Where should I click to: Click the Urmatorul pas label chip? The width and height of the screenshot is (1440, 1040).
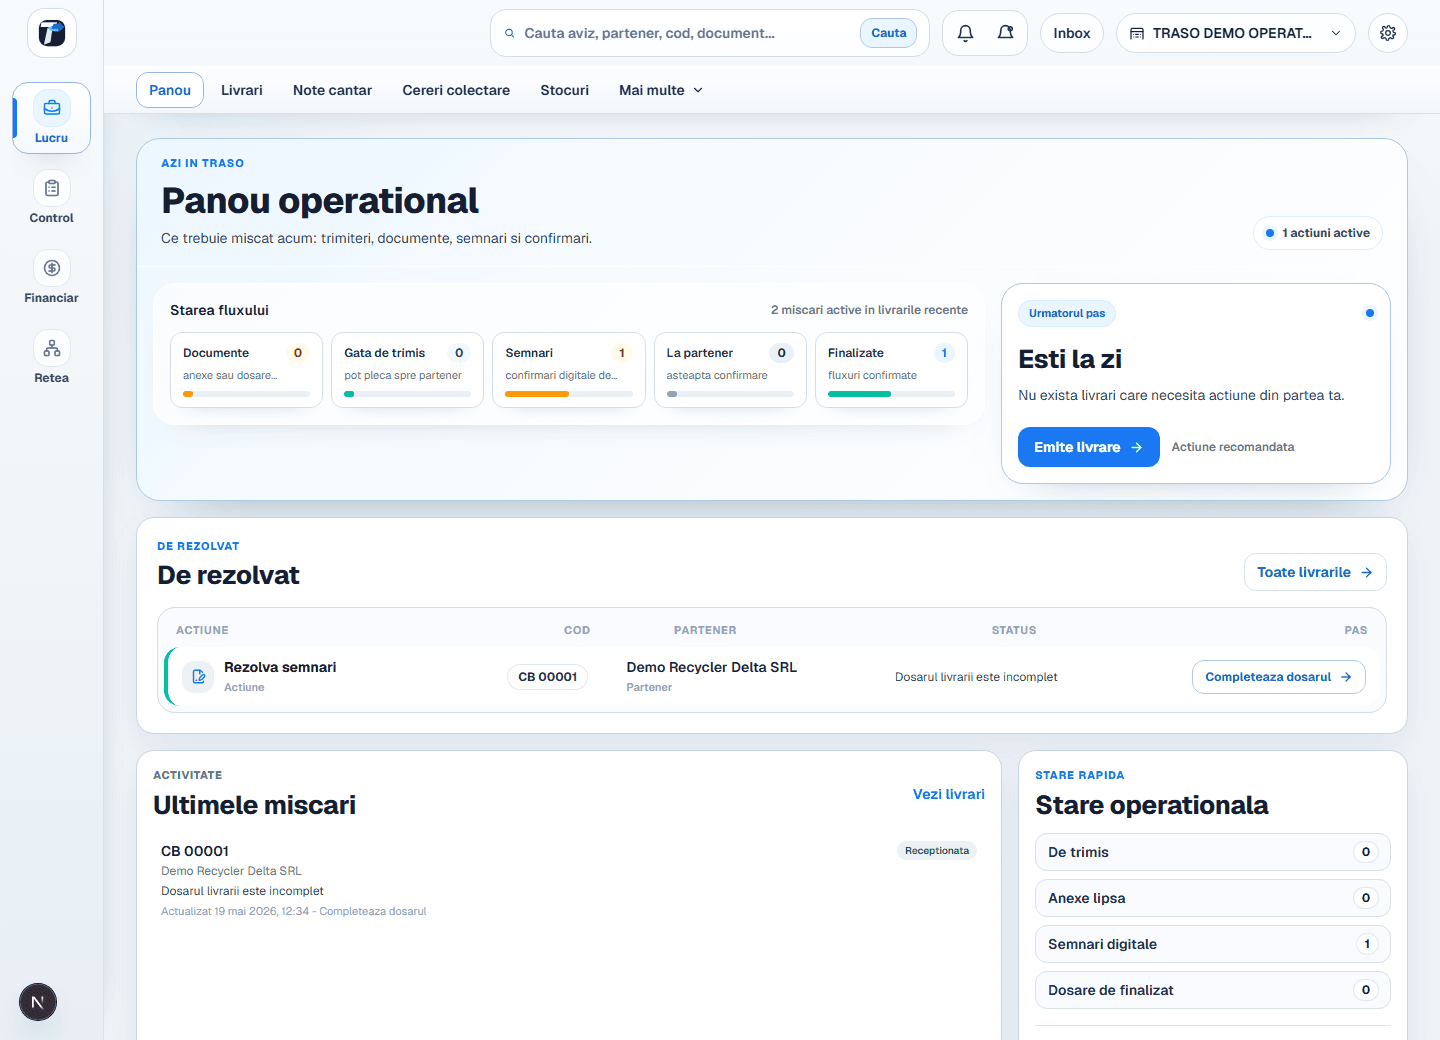(x=1067, y=313)
